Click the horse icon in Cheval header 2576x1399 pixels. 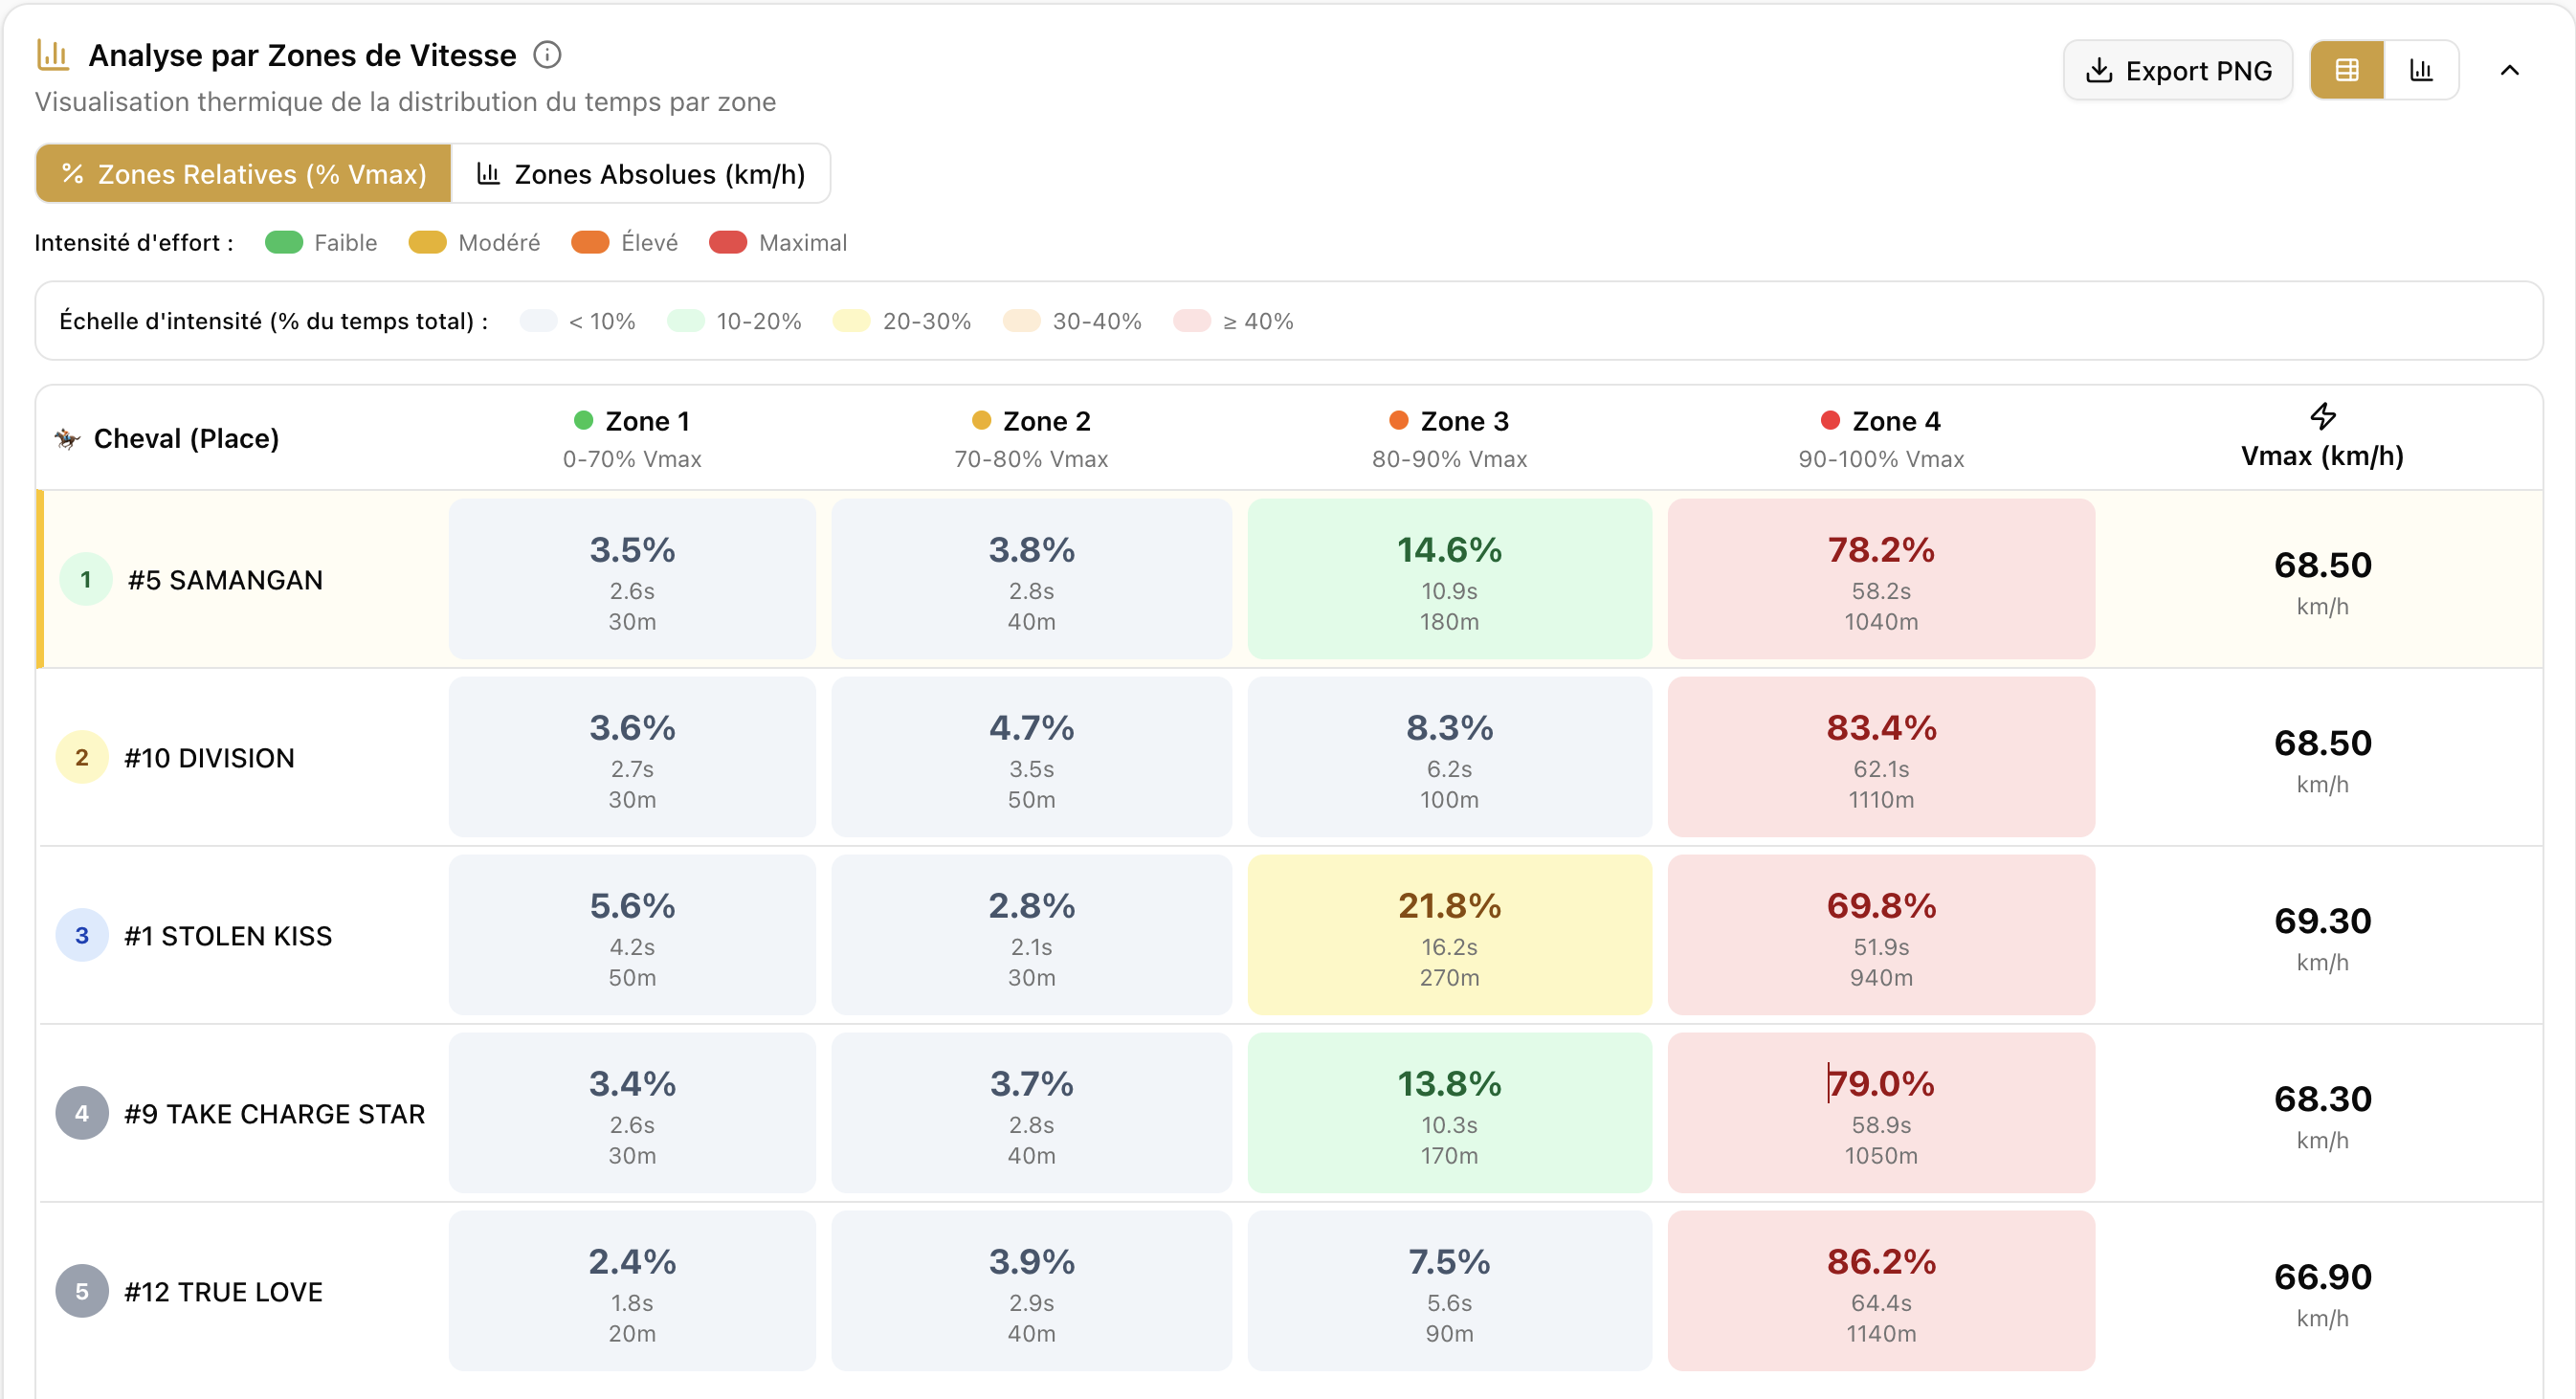click(67, 438)
